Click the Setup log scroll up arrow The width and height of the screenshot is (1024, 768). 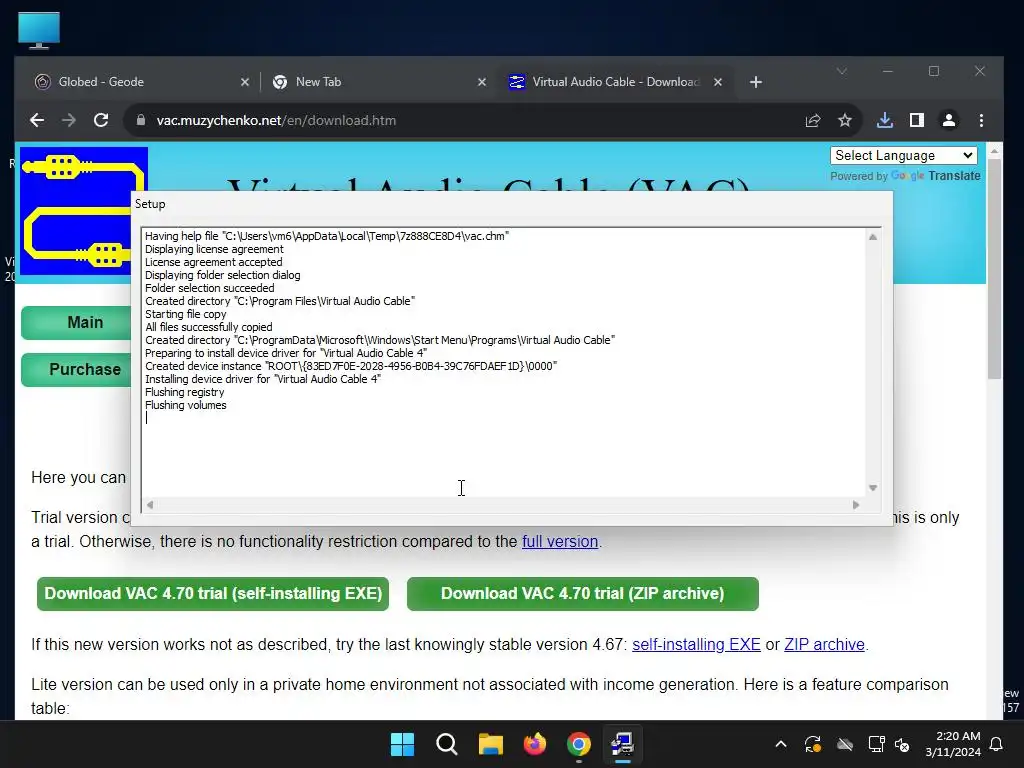pyautogui.click(x=872, y=237)
